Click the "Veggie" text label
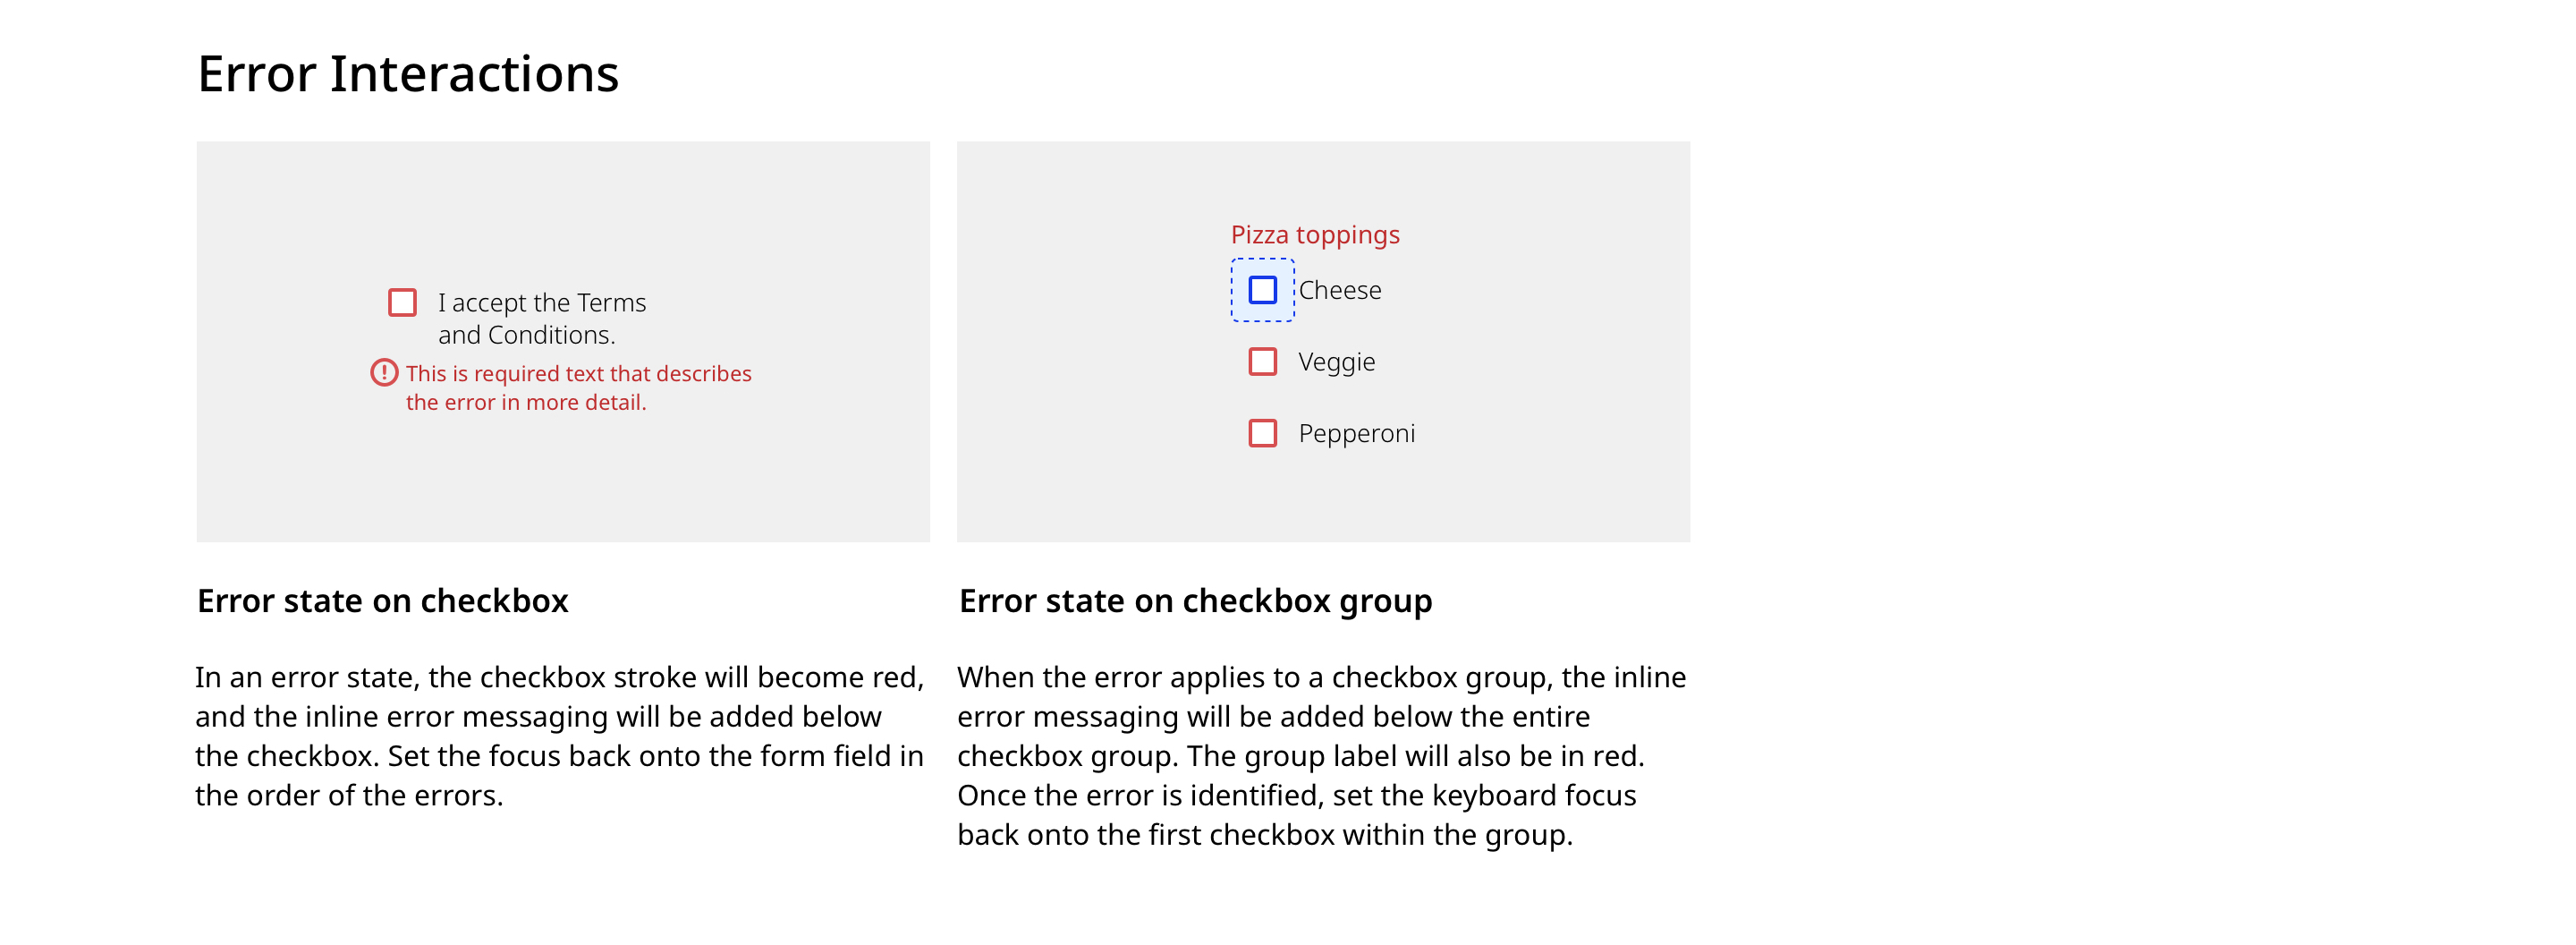 tap(1336, 362)
